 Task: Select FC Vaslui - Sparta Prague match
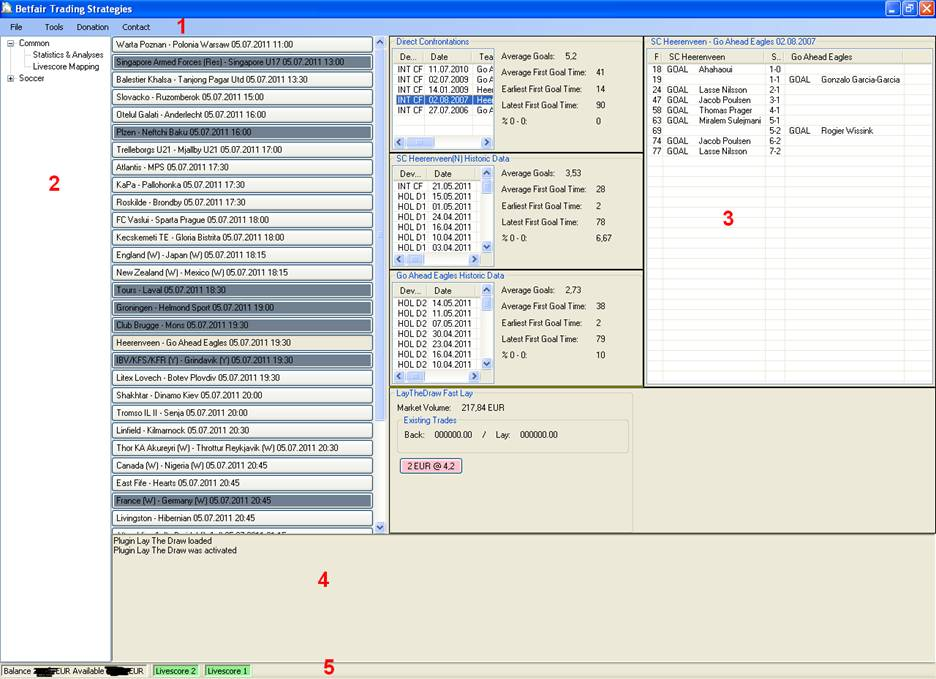pos(242,220)
